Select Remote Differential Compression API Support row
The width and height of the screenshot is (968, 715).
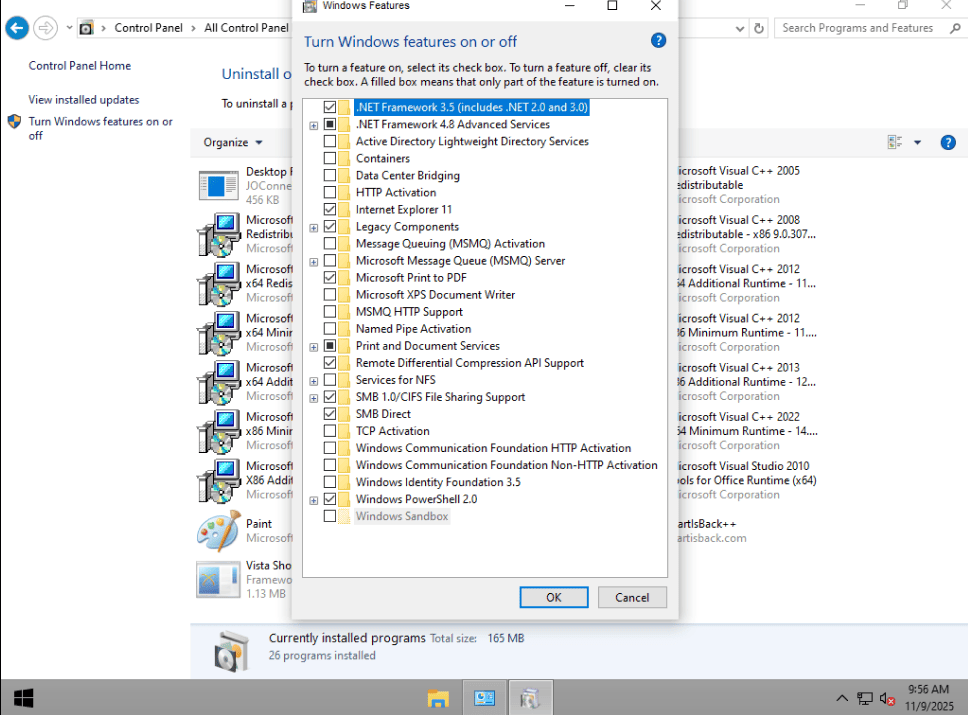point(470,363)
